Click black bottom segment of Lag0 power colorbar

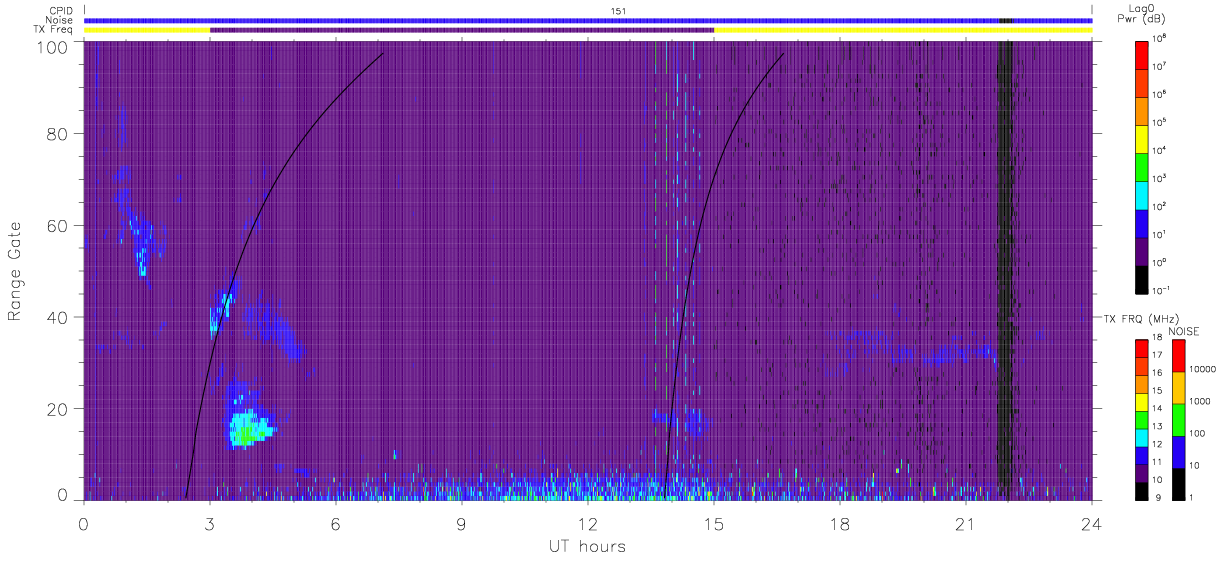1143,278
